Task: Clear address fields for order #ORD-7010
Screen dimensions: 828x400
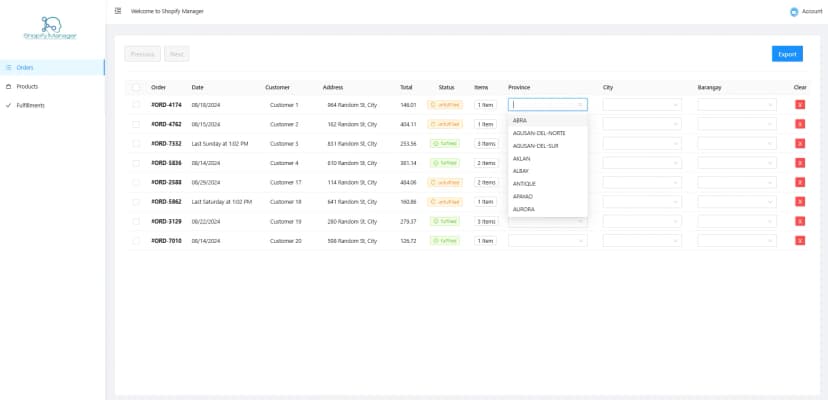Action: point(800,240)
